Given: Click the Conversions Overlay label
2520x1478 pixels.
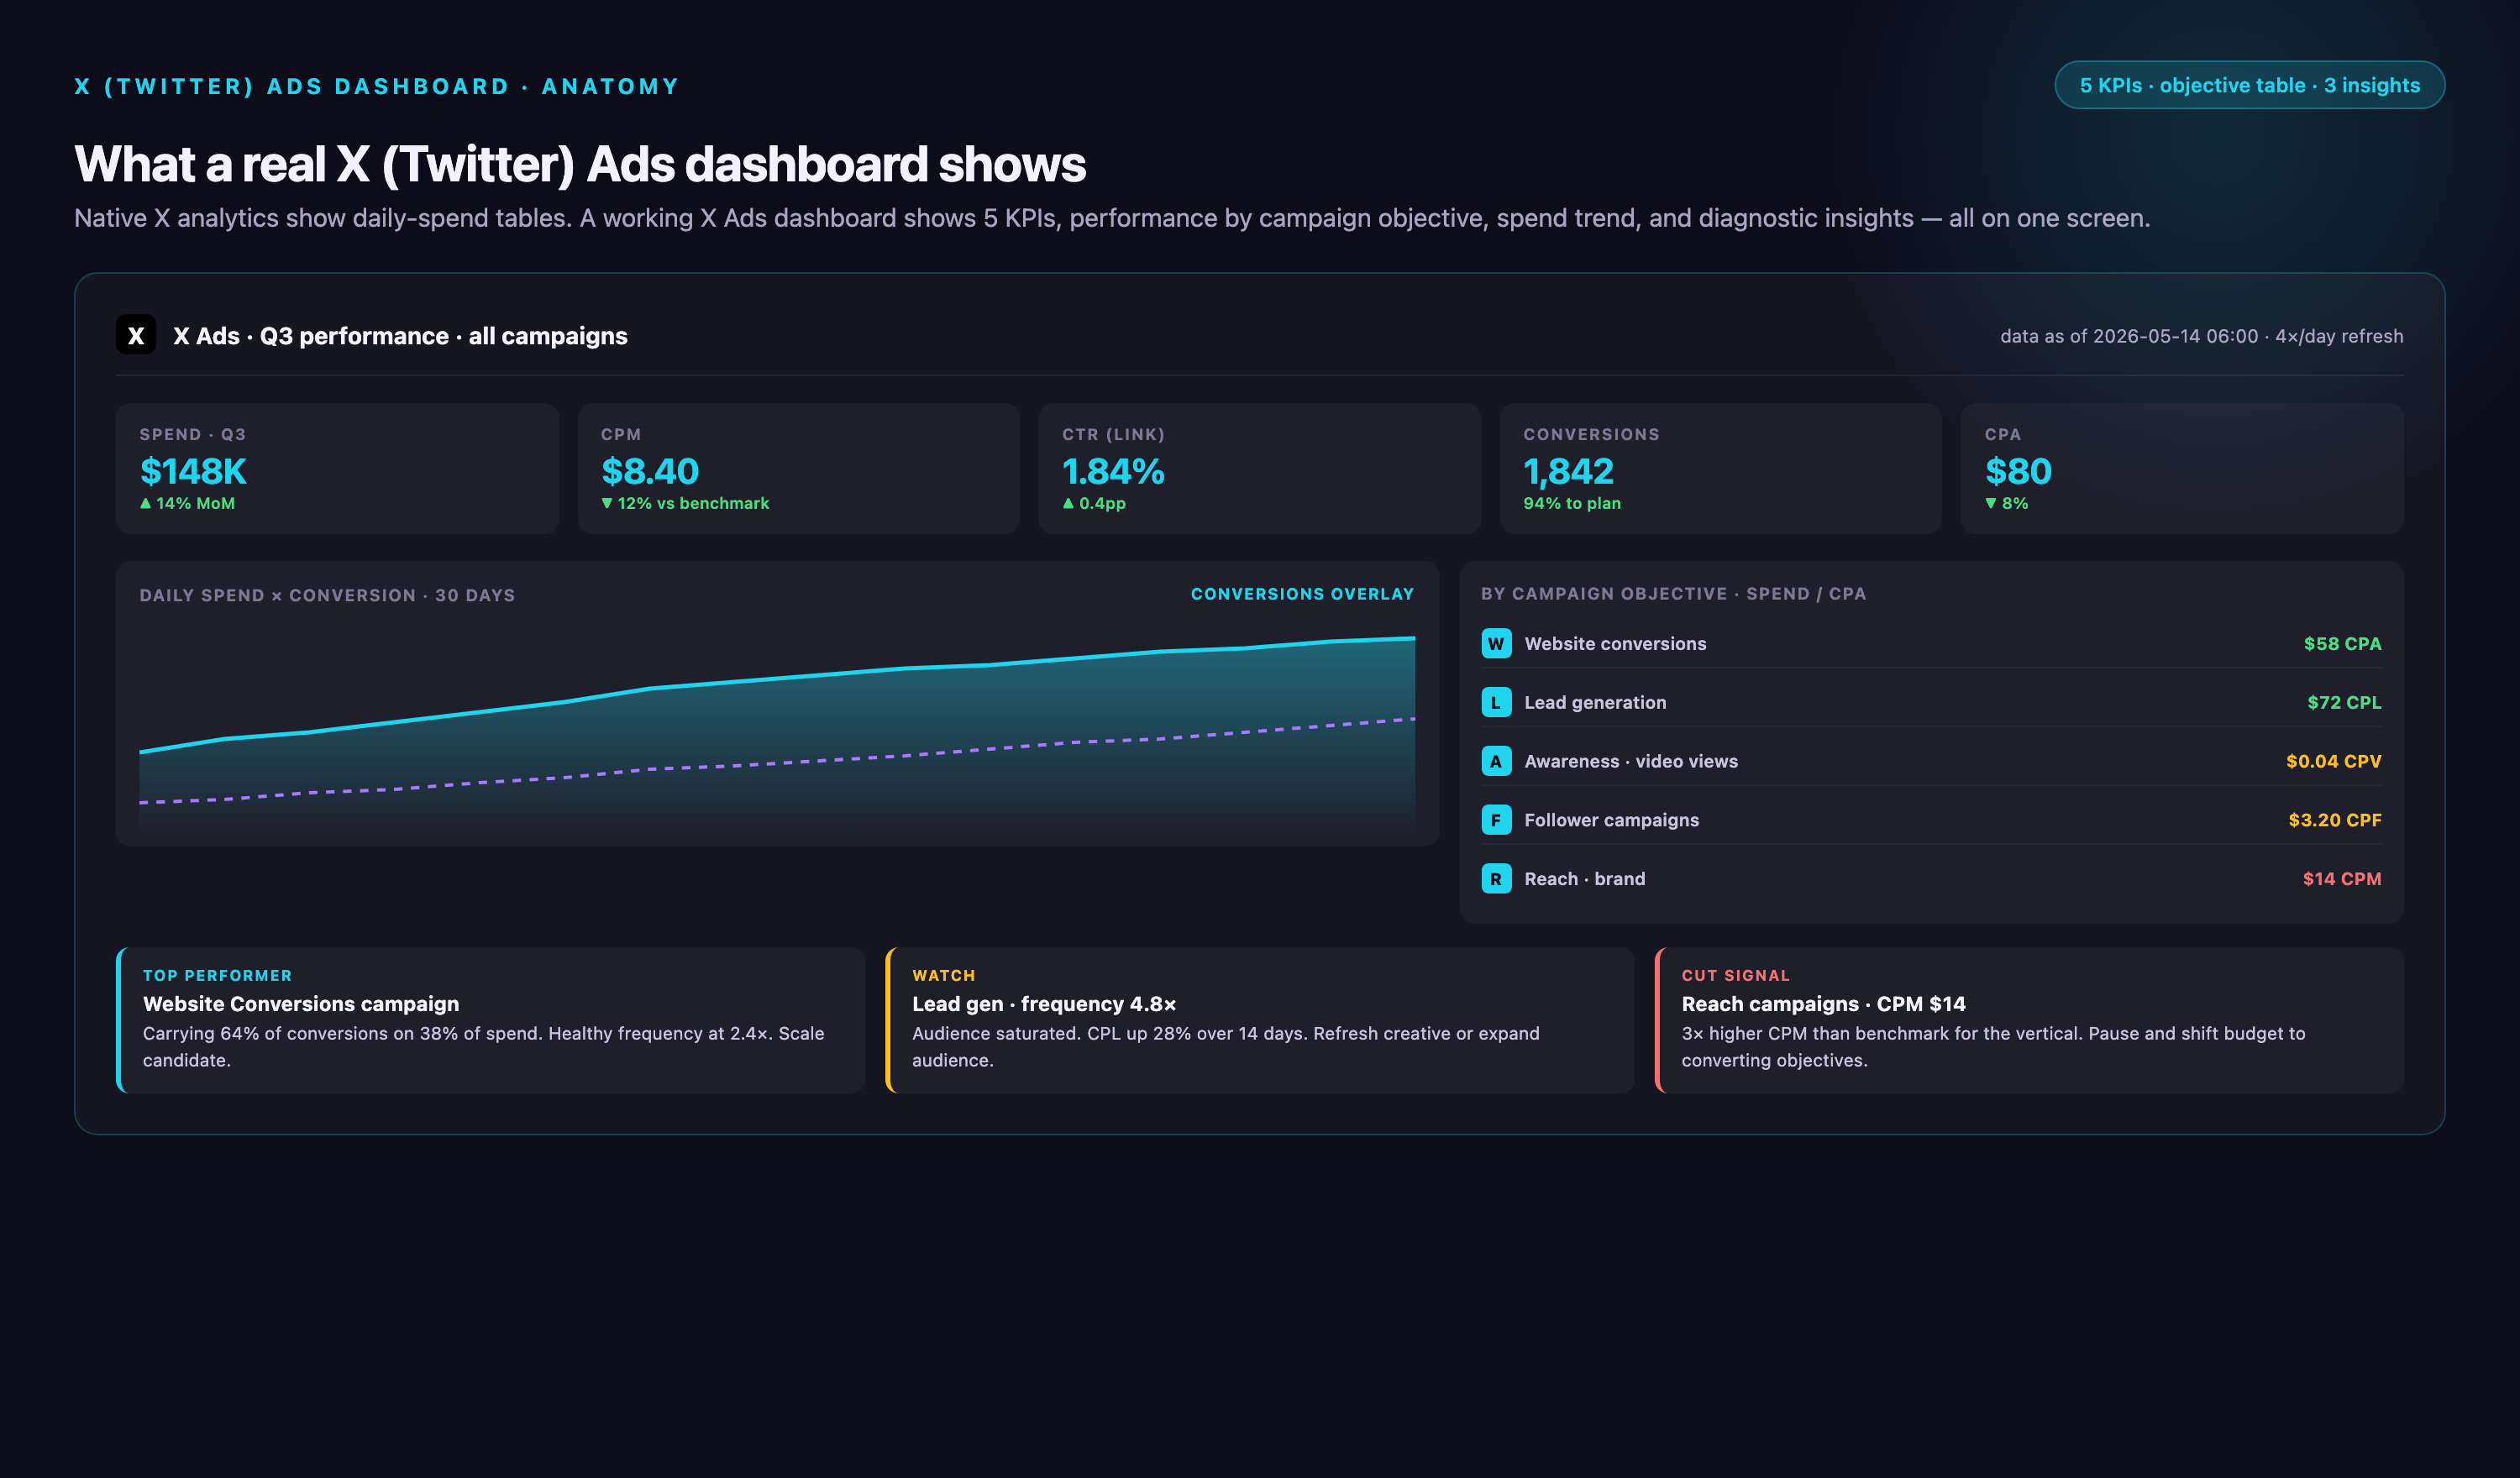Looking at the screenshot, I should pos(1302,594).
